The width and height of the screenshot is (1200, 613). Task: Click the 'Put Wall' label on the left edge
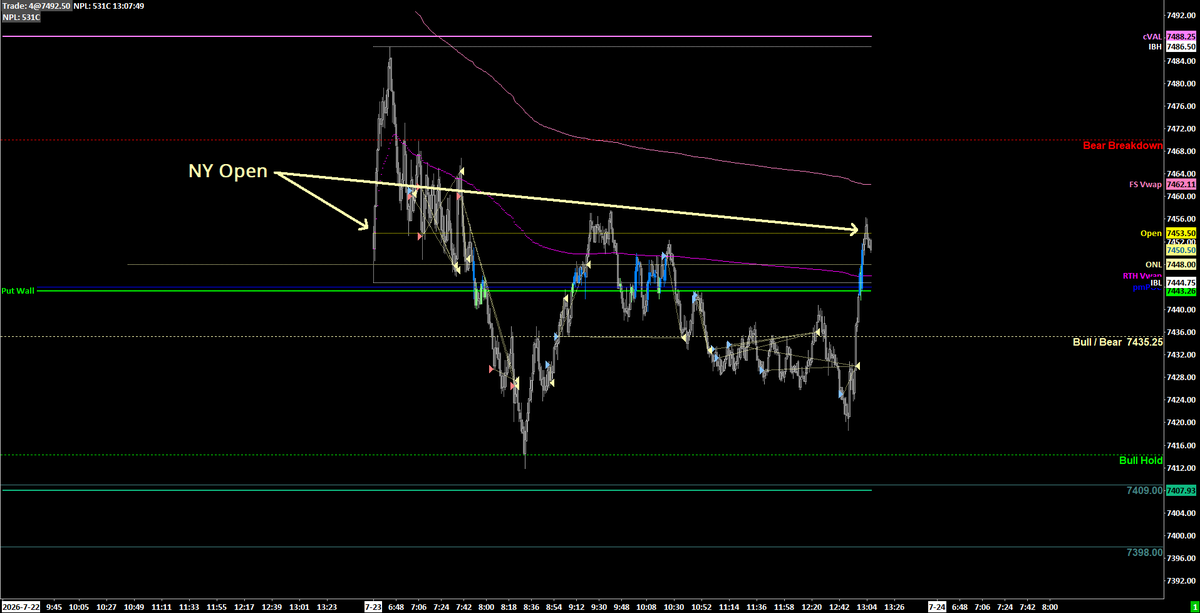18,290
